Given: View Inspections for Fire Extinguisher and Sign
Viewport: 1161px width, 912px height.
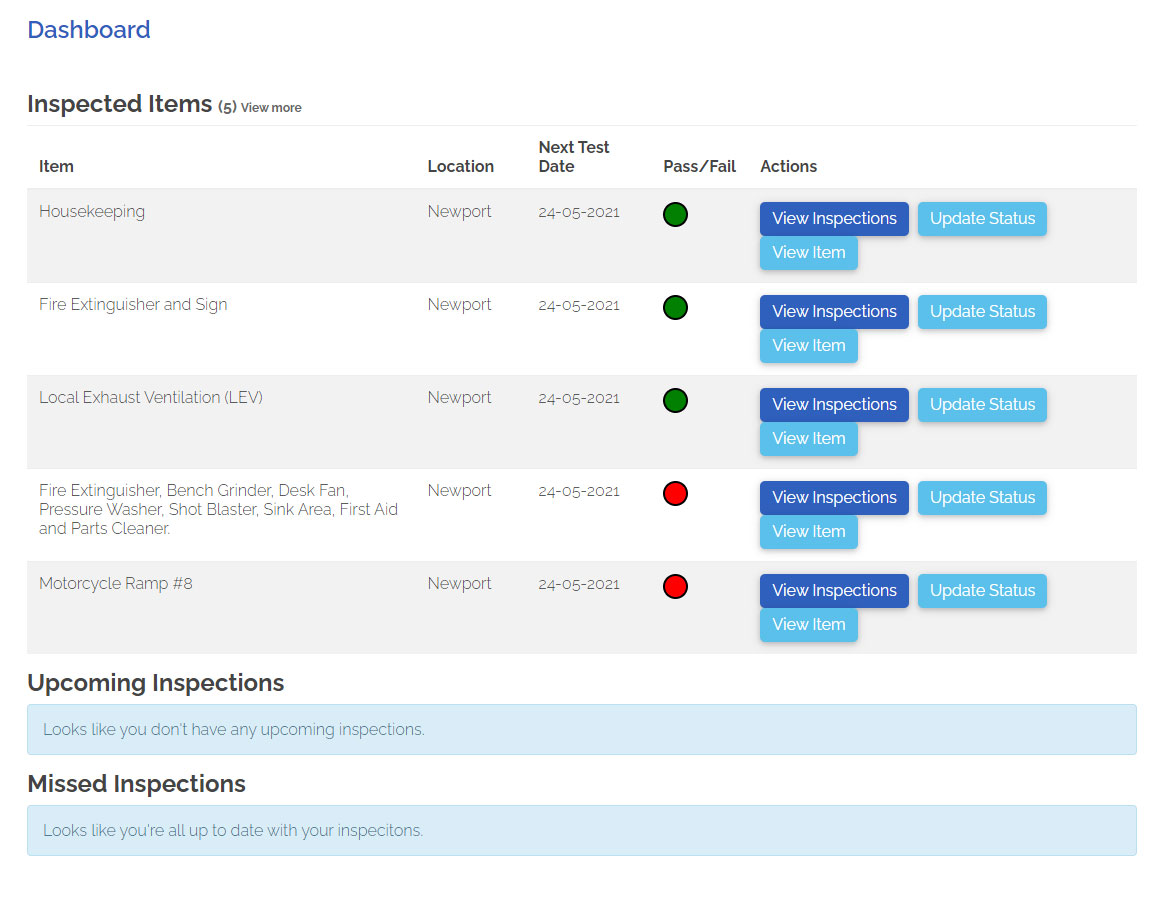Looking at the screenshot, I should tap(834, 312).
